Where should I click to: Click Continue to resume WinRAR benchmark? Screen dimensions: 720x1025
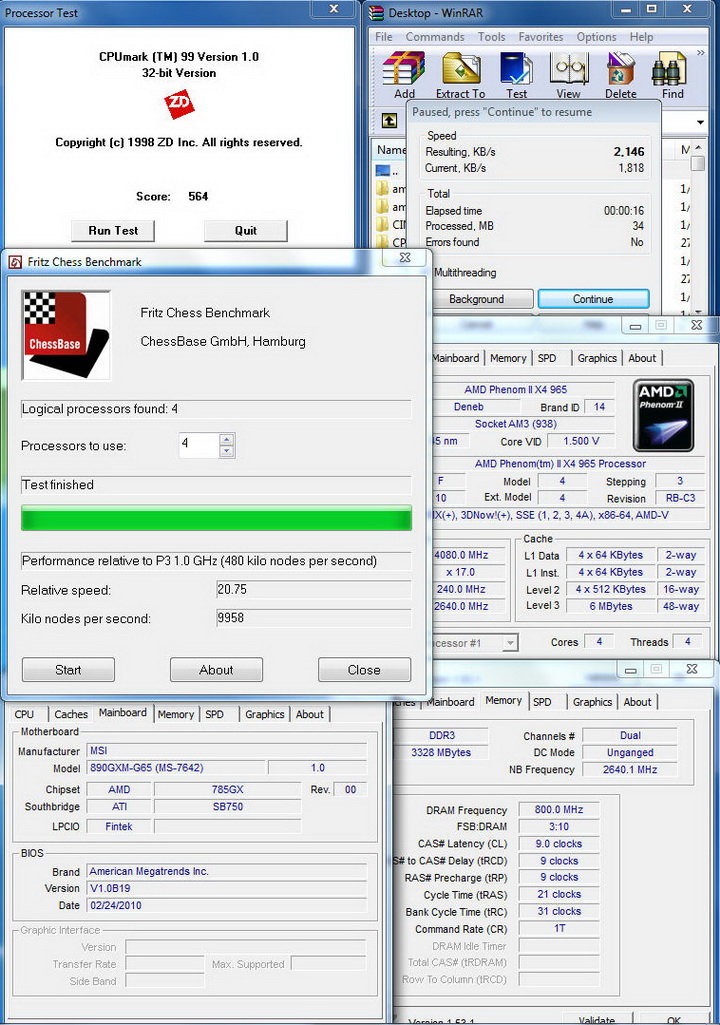[x=593, y=299]
